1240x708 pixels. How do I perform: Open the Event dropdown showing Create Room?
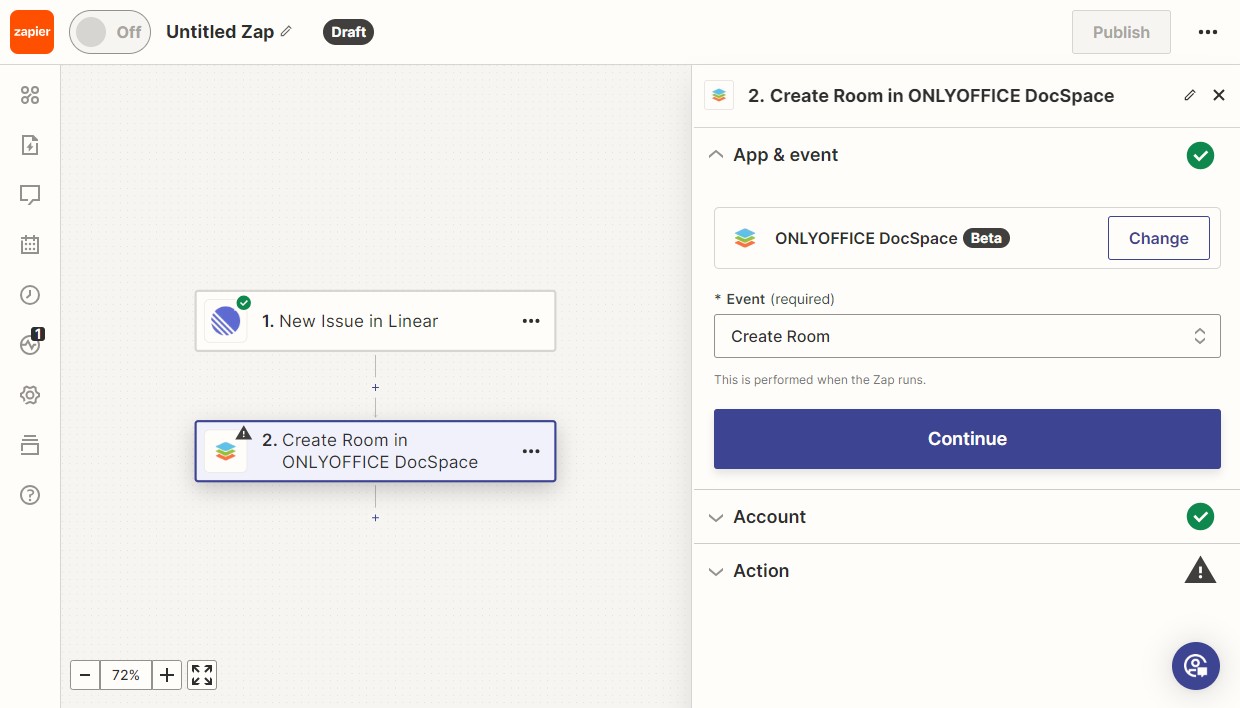click(x=966, y=337)
